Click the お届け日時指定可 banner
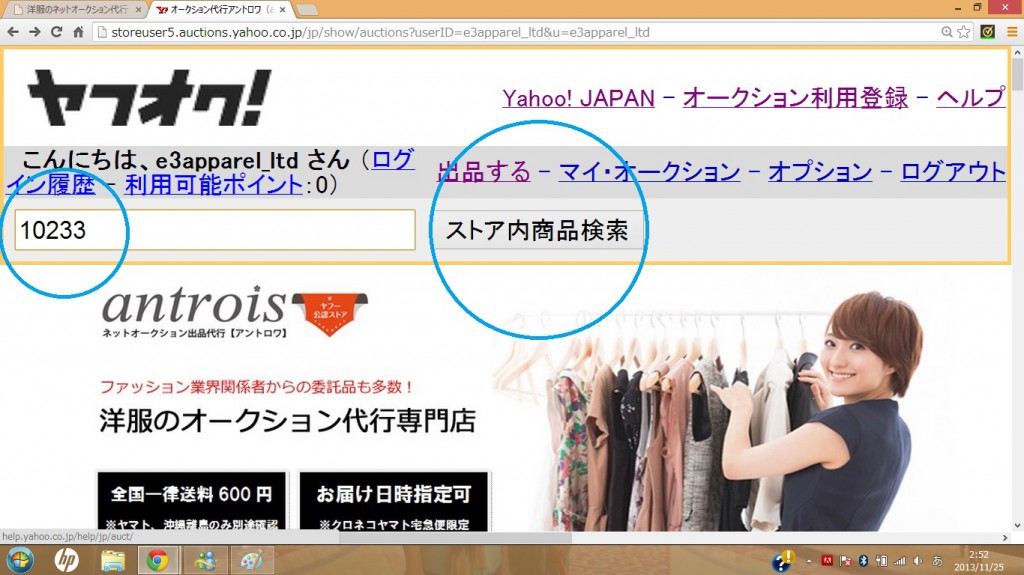The image size is (1024, 575). tap(394, 501)
